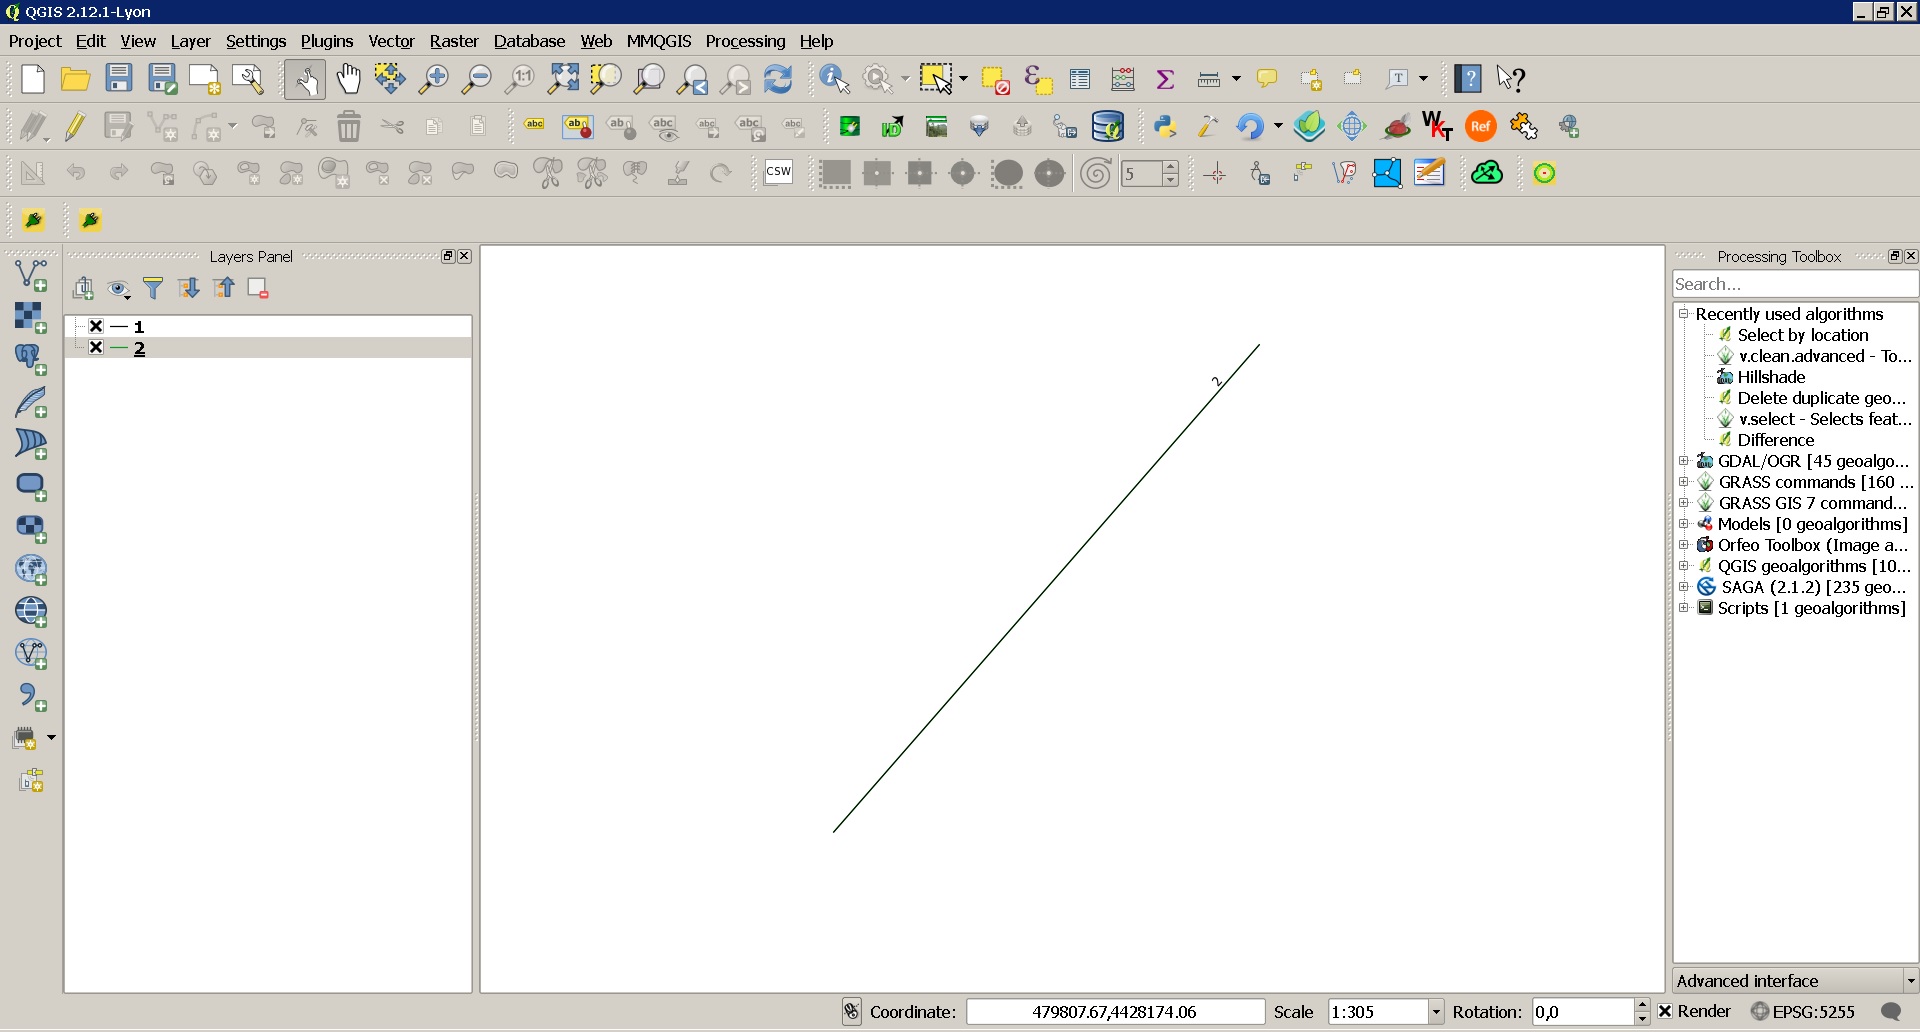Open the Project menu
Image resolution: width=1920 pixels, height=1032 pixels.
(35, 41)
